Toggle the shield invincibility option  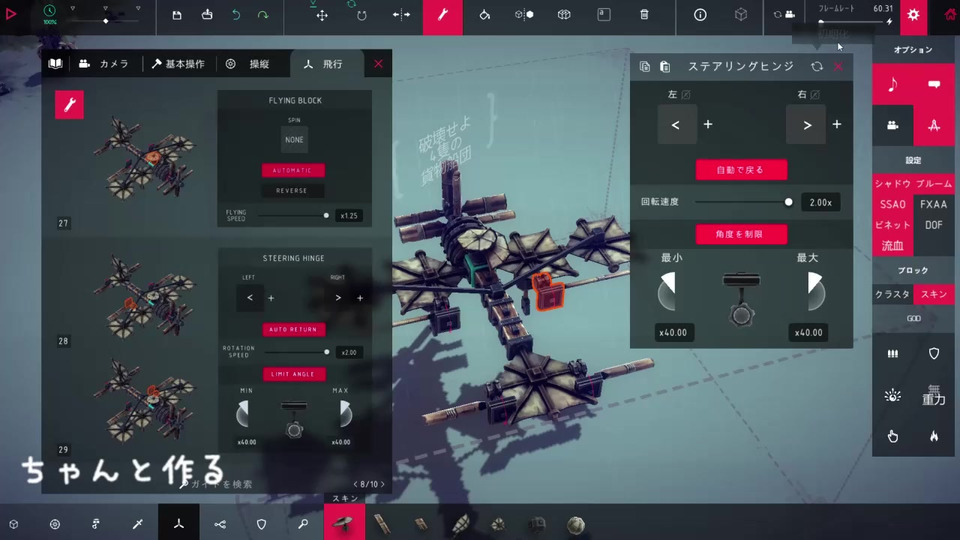click(x=934, y=353)
